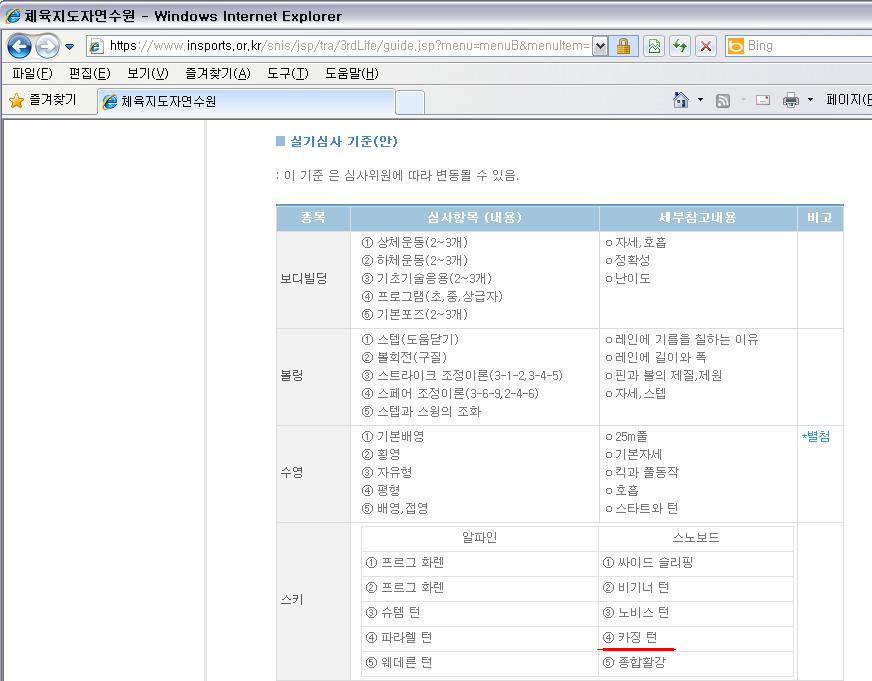The image size is (872, 681).
Task: Open the 도구(T) menu
Action: pyautogui.click(x=287, y=73)
